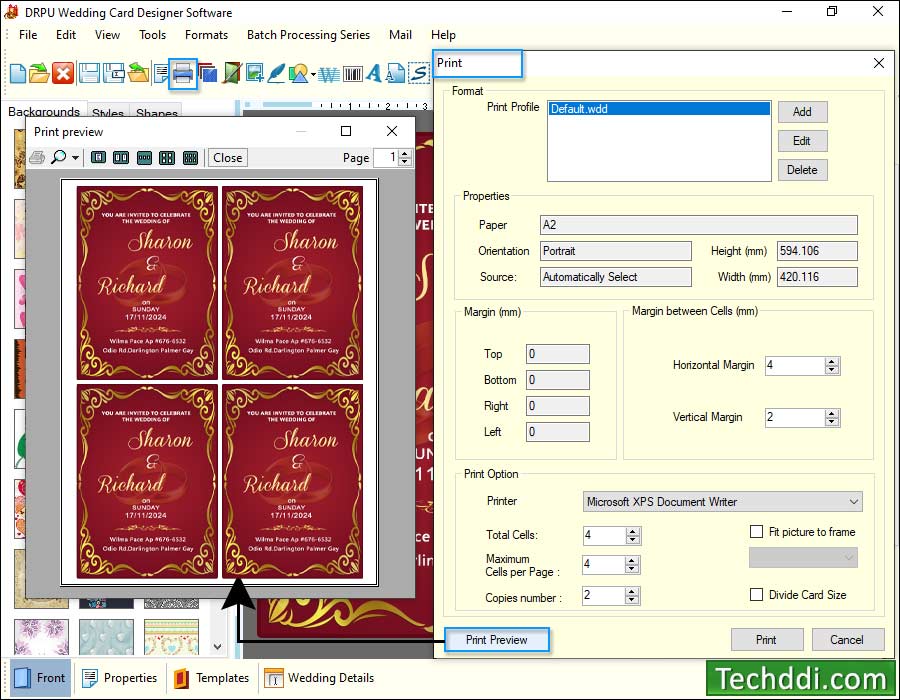The image size is (900, 700).
Task: Click the red X close-document toolbar icon
Action: click(x=63, y=73)
